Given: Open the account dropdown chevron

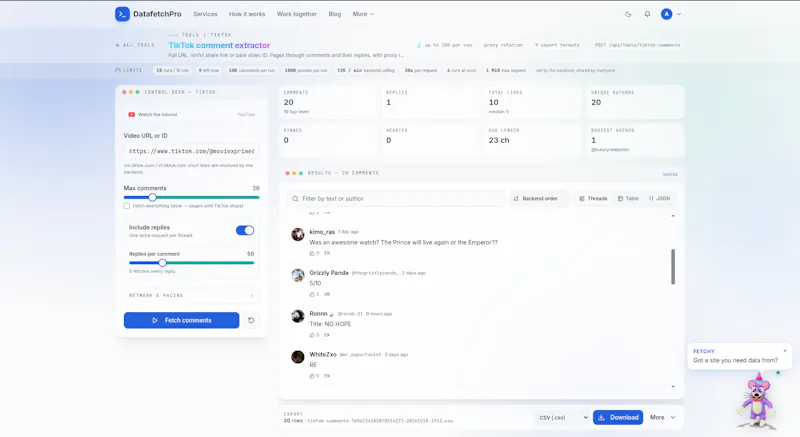Looking at the screenshot, I should pyautogui.click(x=679, y=14).
